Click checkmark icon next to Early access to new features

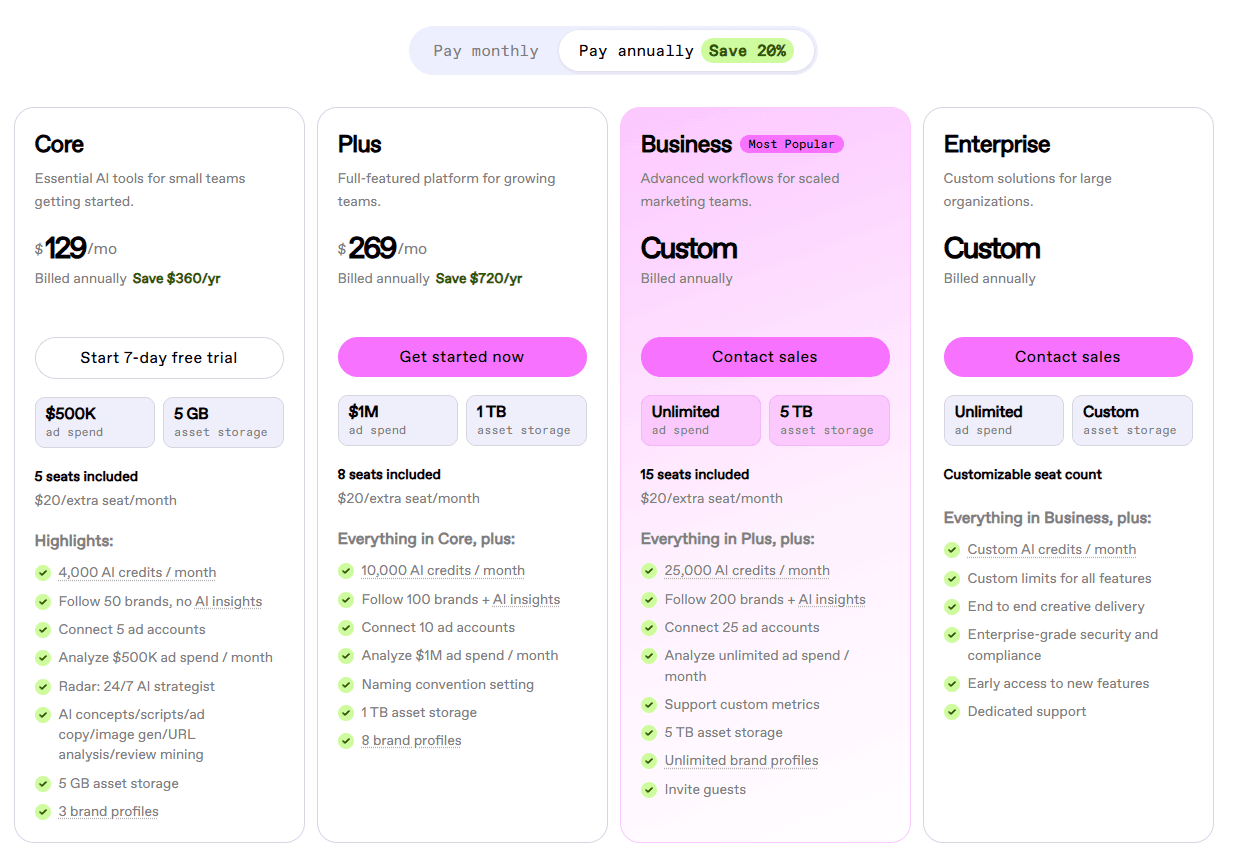pos(952,684)
